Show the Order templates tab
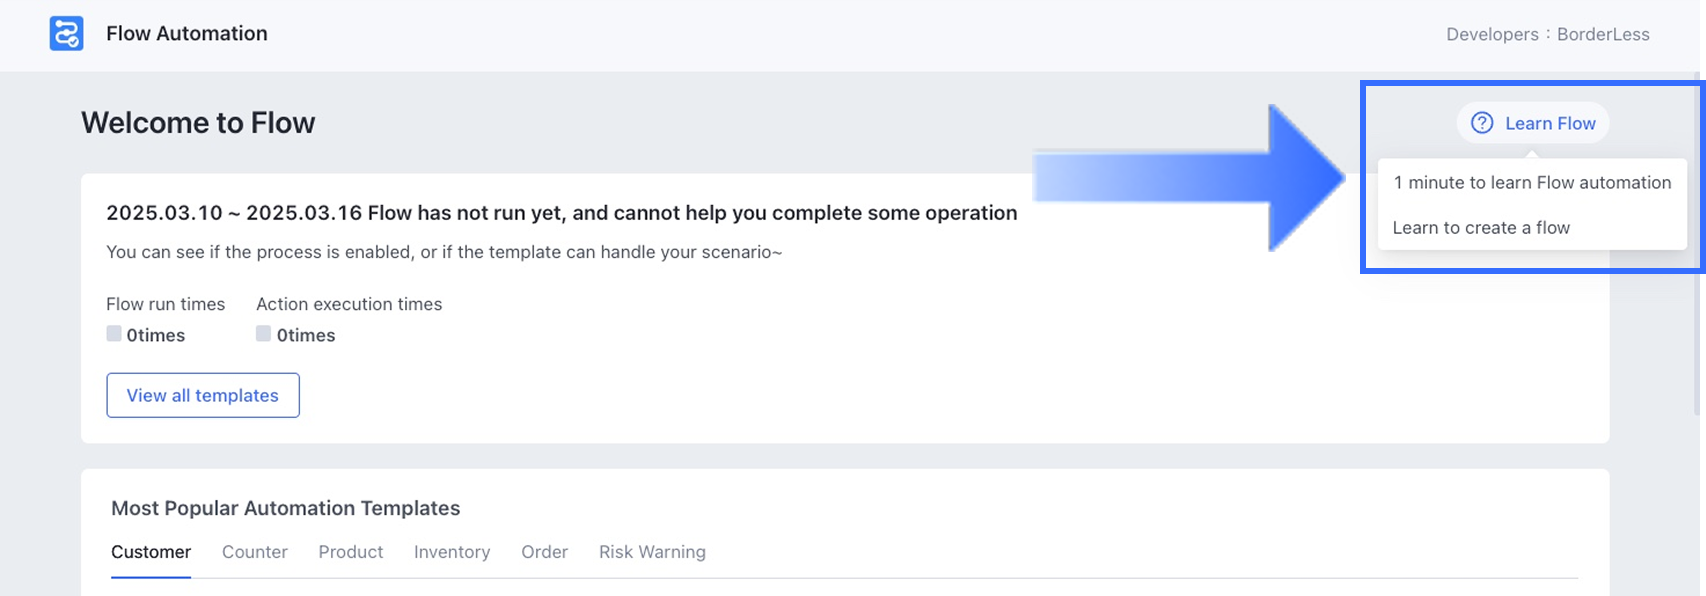The width and height of the screenshot is (1706, 596). click(x=544, y=552)
